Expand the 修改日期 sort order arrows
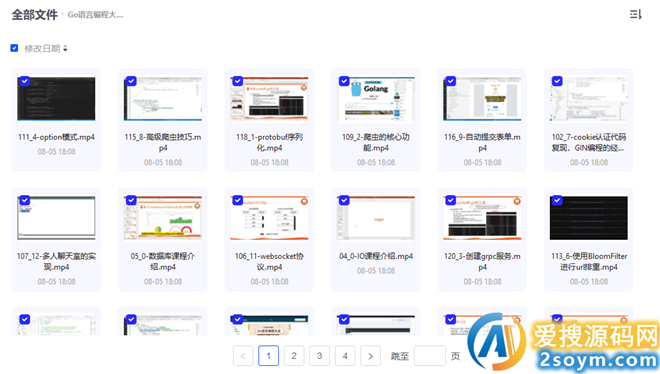This screenshot has width=660, height=374. click(65, 48)
